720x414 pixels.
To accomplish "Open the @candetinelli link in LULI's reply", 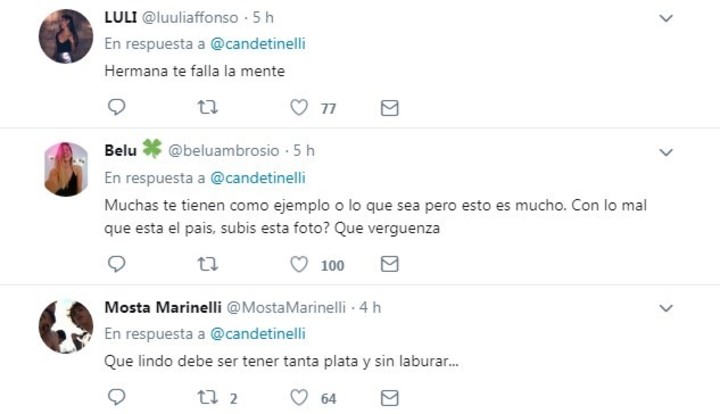I will (258, 44).
